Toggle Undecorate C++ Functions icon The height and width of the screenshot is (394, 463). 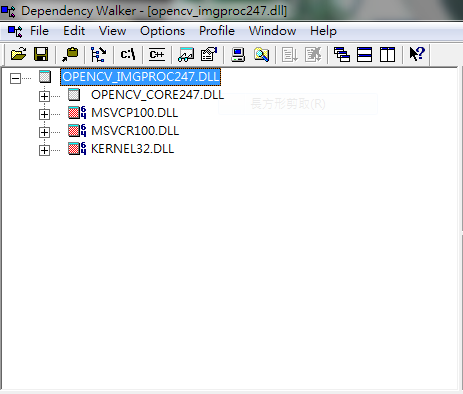157,54
